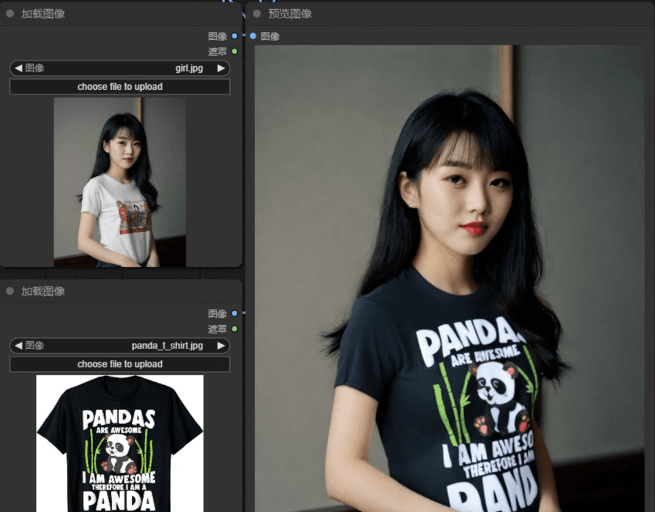Click the 遮罩 output socket of girl.jpg node
655x512 pixels.
pos(234,51)
